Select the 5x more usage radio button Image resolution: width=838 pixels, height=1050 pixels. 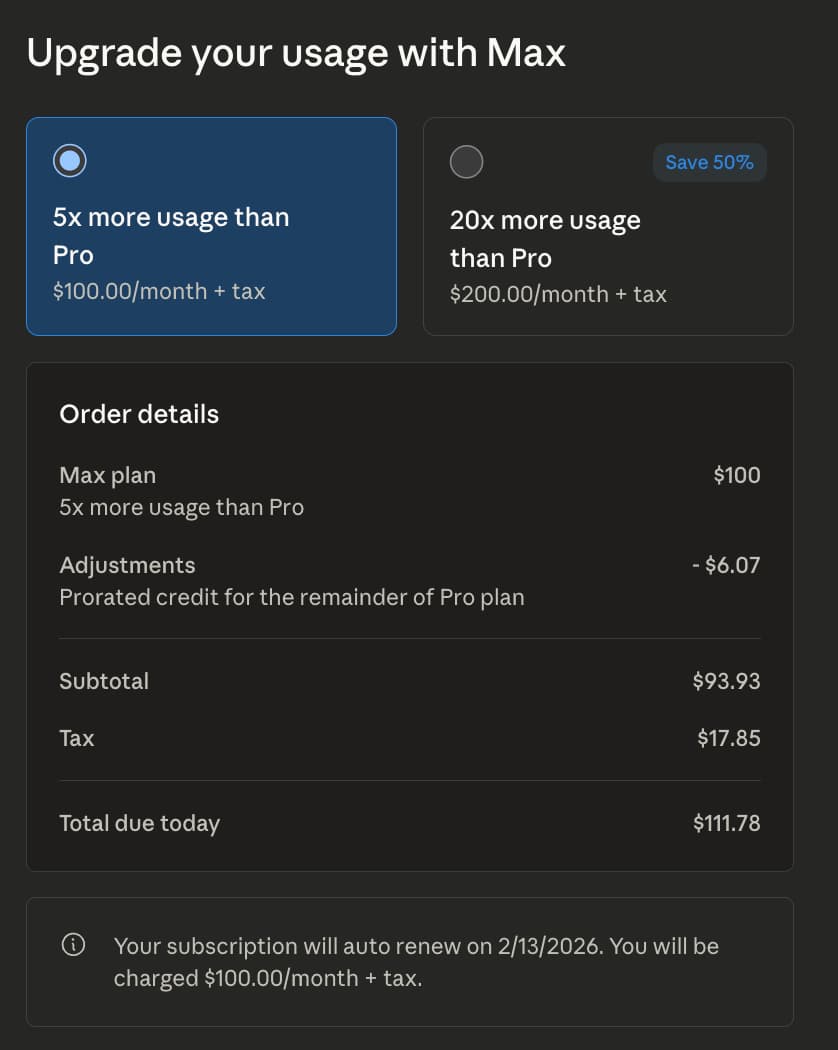pos(70,160)
